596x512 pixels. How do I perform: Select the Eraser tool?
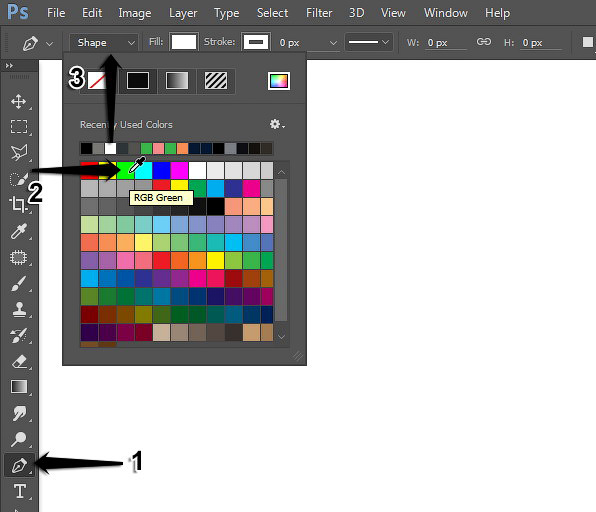19,361
